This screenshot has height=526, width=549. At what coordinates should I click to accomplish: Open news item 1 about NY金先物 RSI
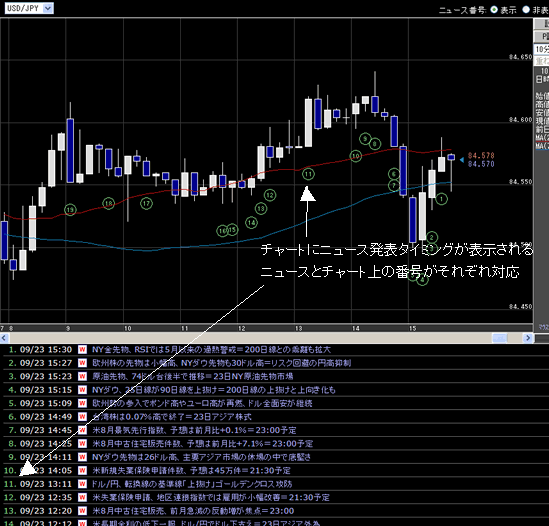tap(211, 349)
